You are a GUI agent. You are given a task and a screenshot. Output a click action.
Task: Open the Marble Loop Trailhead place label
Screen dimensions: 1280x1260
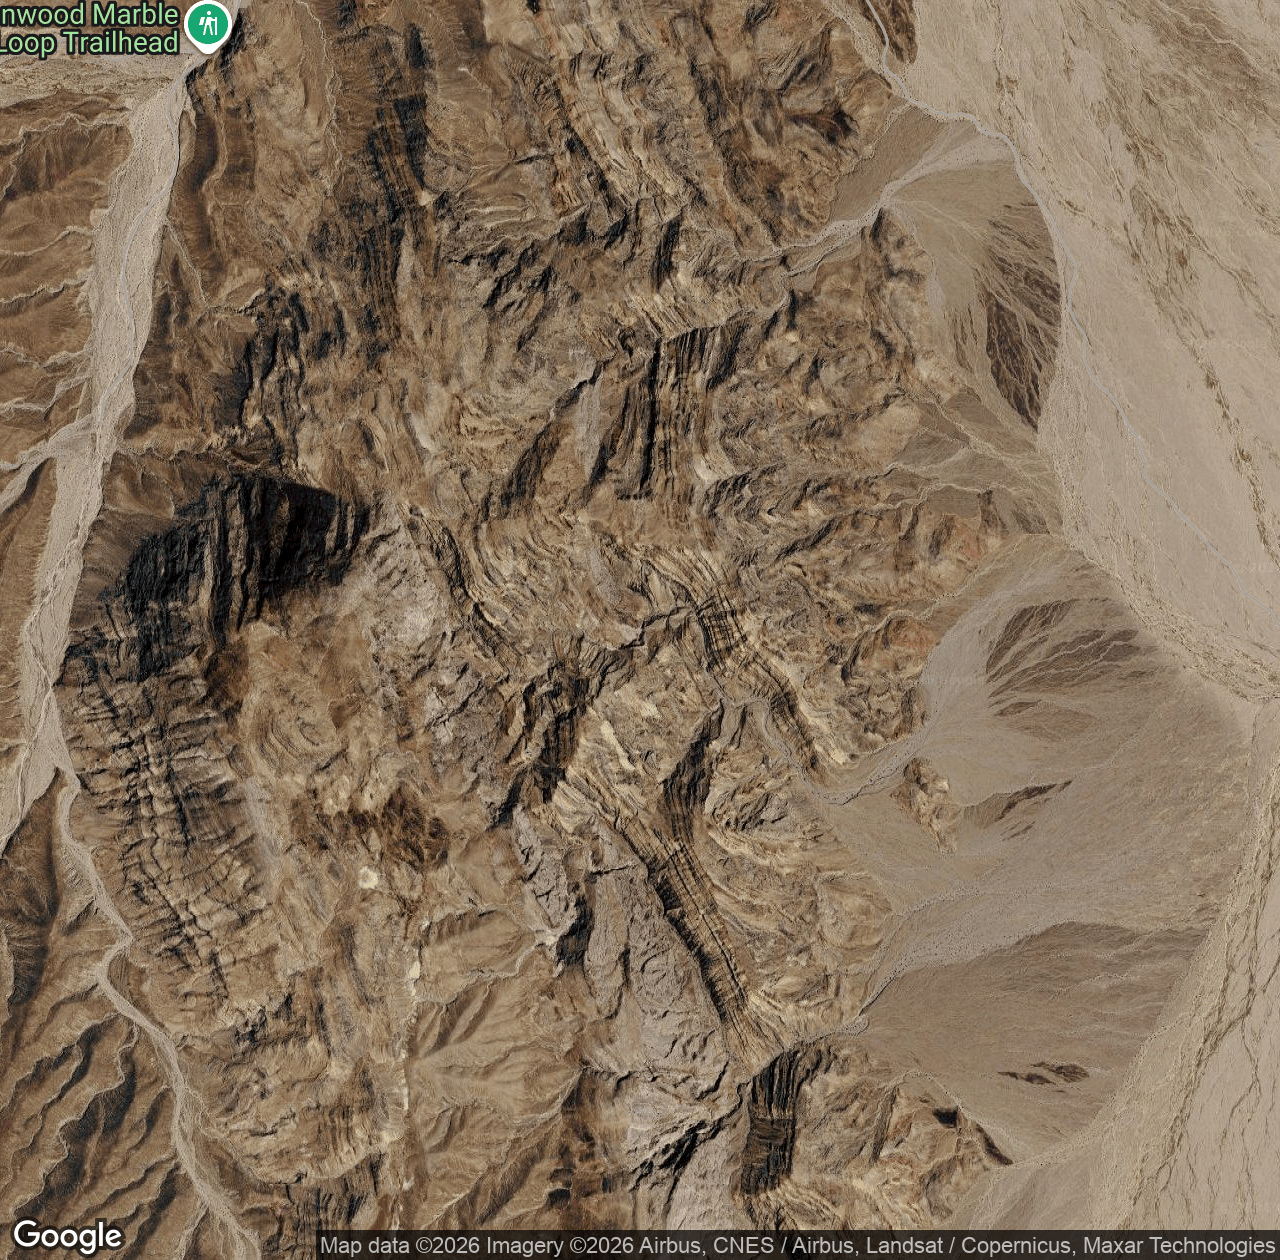[x=89, y=28]
